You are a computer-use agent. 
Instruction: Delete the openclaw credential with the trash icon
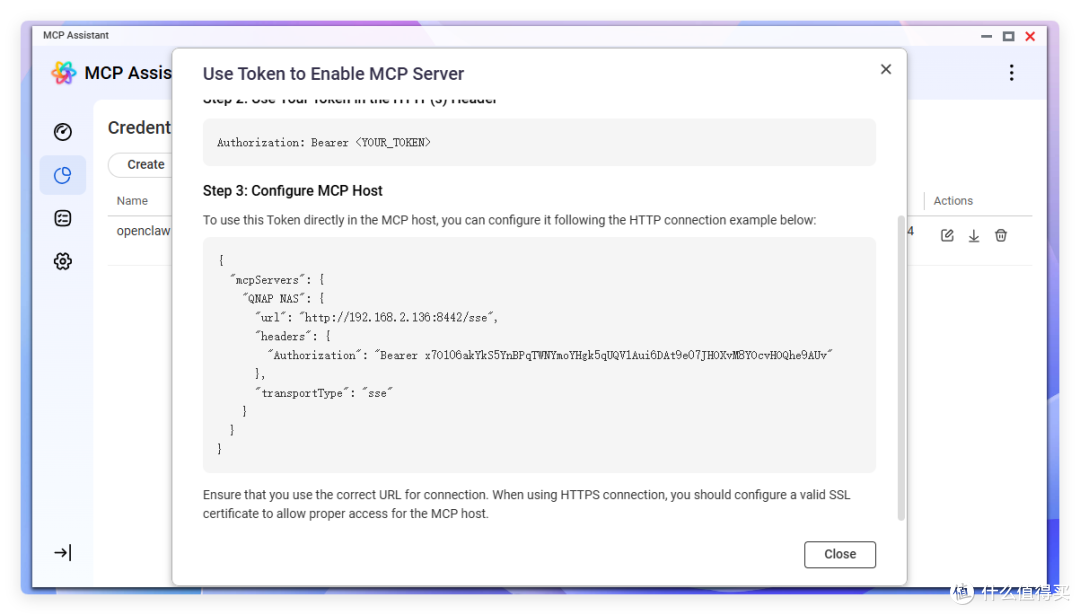click(x=1001, y=236)
